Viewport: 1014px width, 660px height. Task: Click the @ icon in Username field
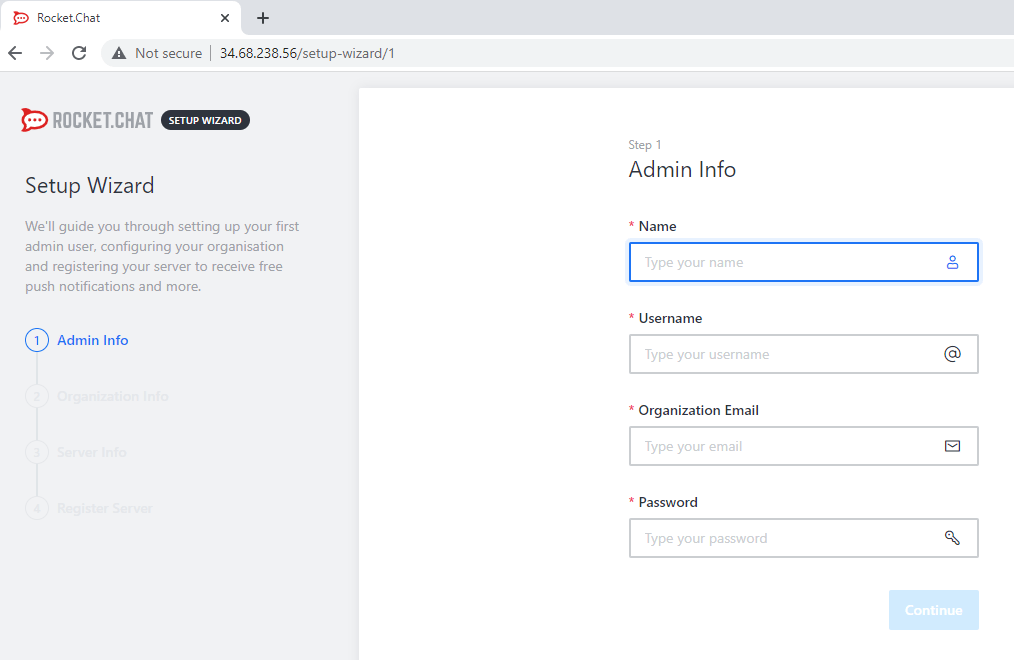coord(952,354)
